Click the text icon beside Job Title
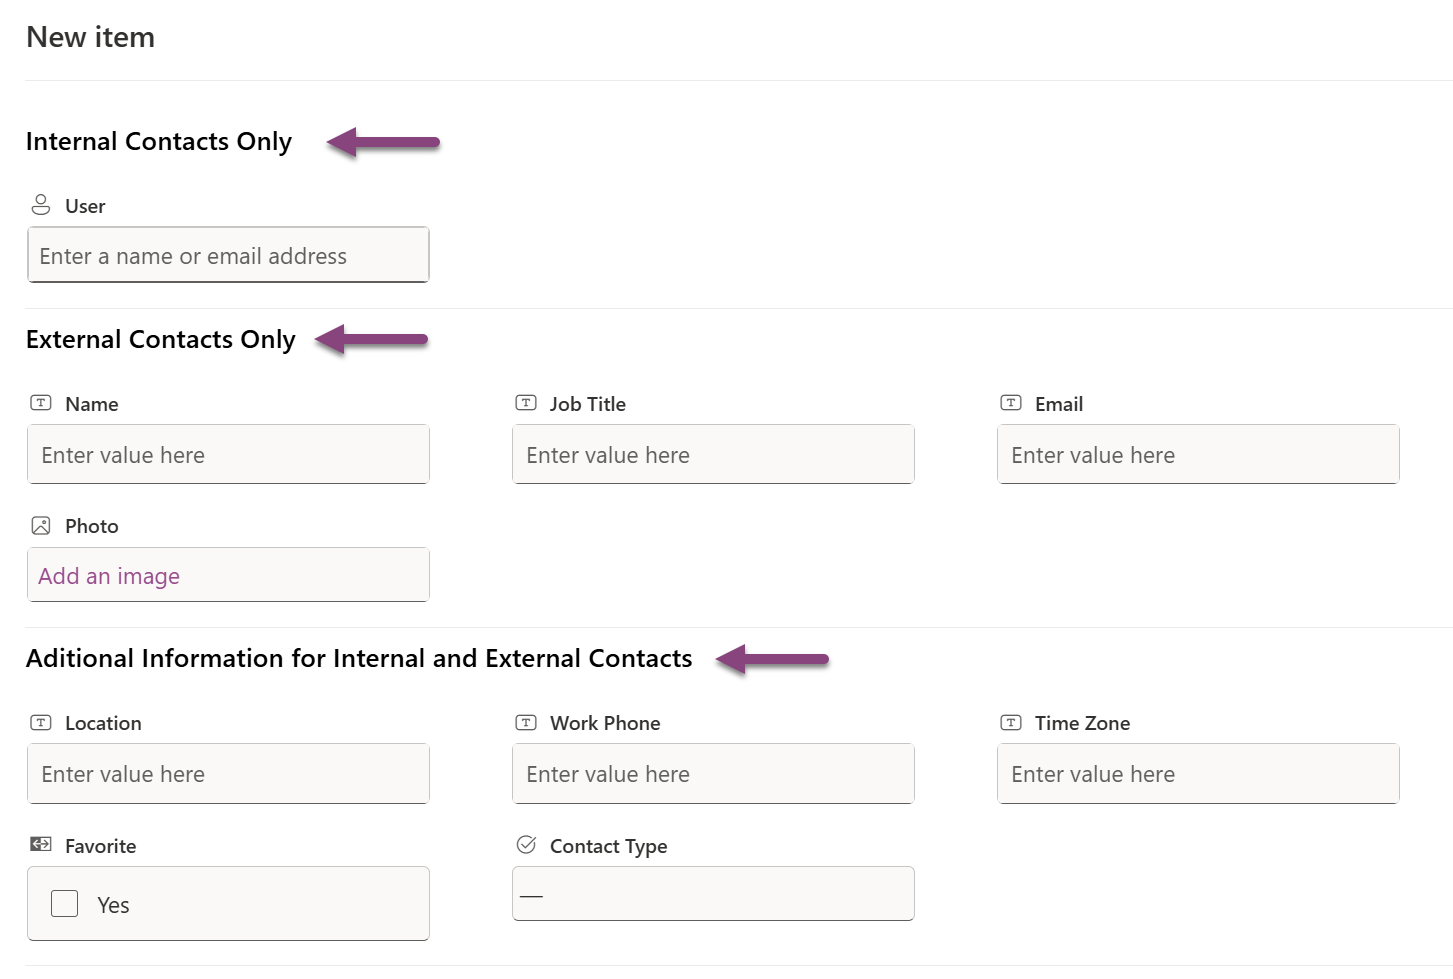 click(526, 403)
